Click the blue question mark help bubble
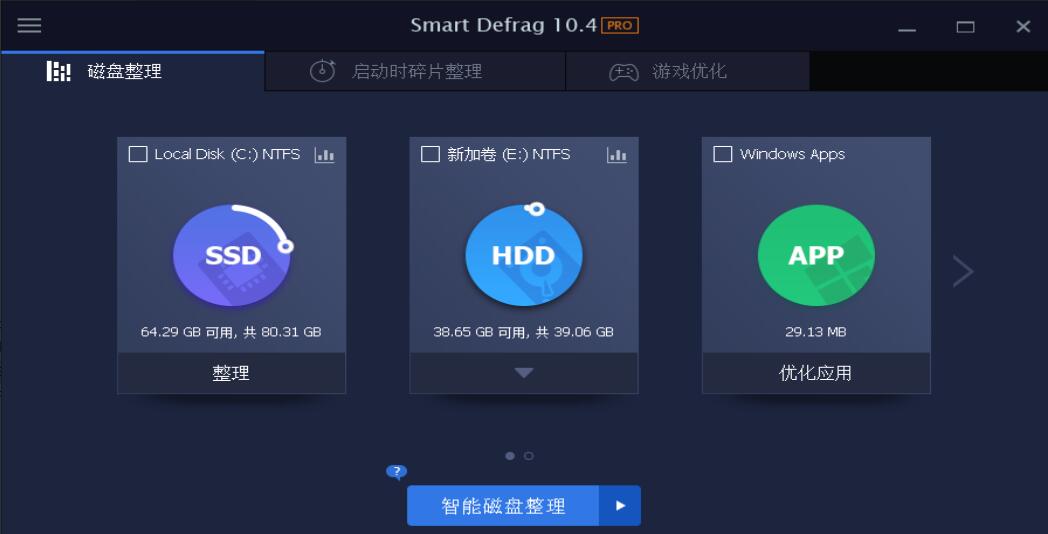1048x534 pixels. tap(396, 473)
